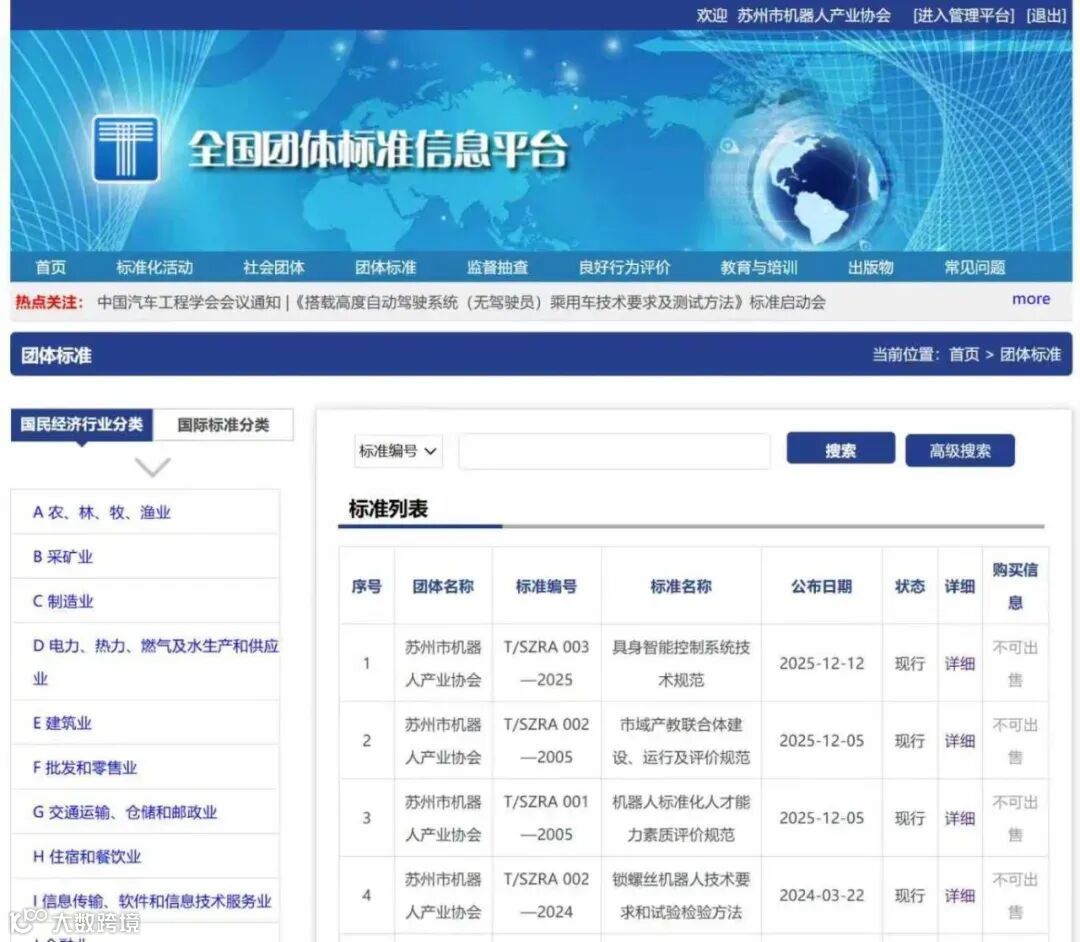Image resolution: width=1080 pixels, height=942 pixels.
Task: Click the 购买信息 column header
Action: point(1015,586)
